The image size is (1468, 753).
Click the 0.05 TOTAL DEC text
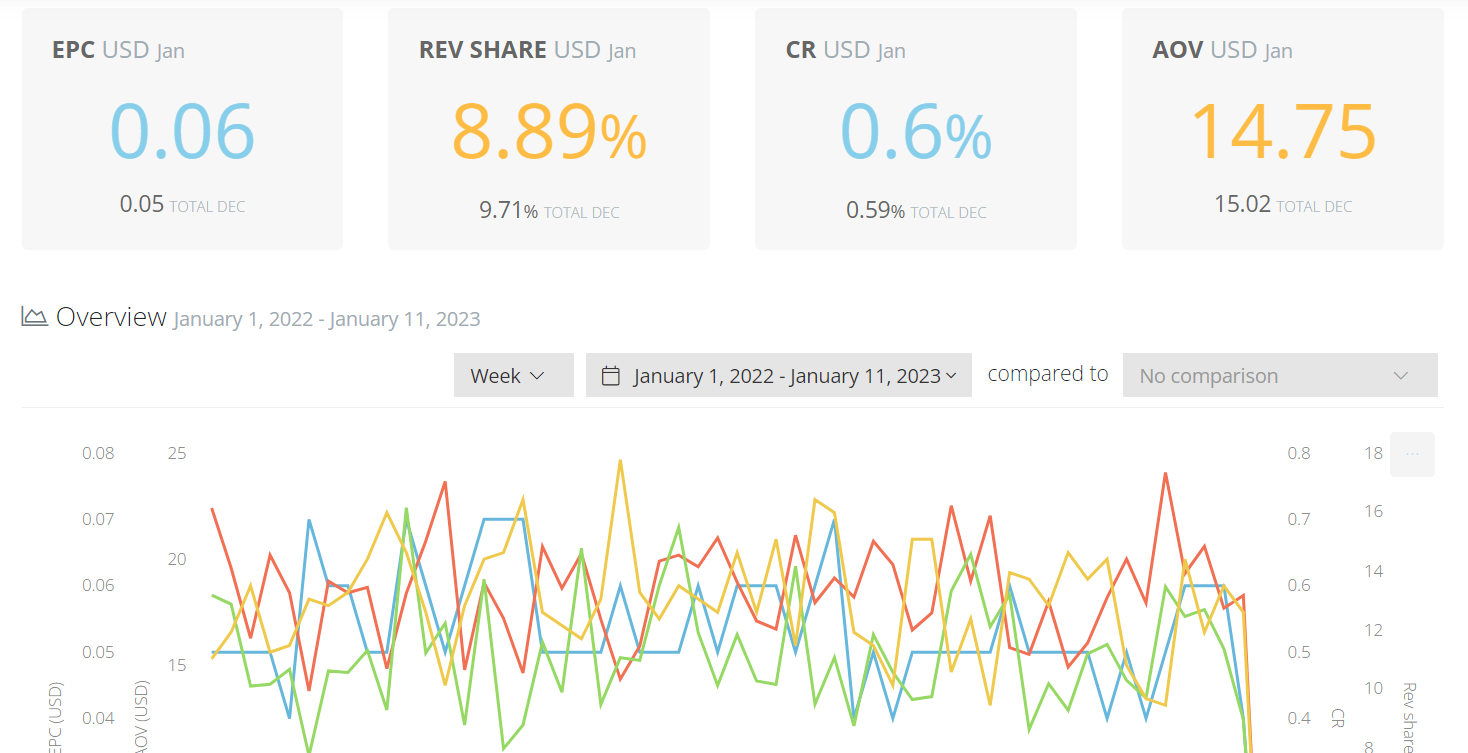(182, 205)
